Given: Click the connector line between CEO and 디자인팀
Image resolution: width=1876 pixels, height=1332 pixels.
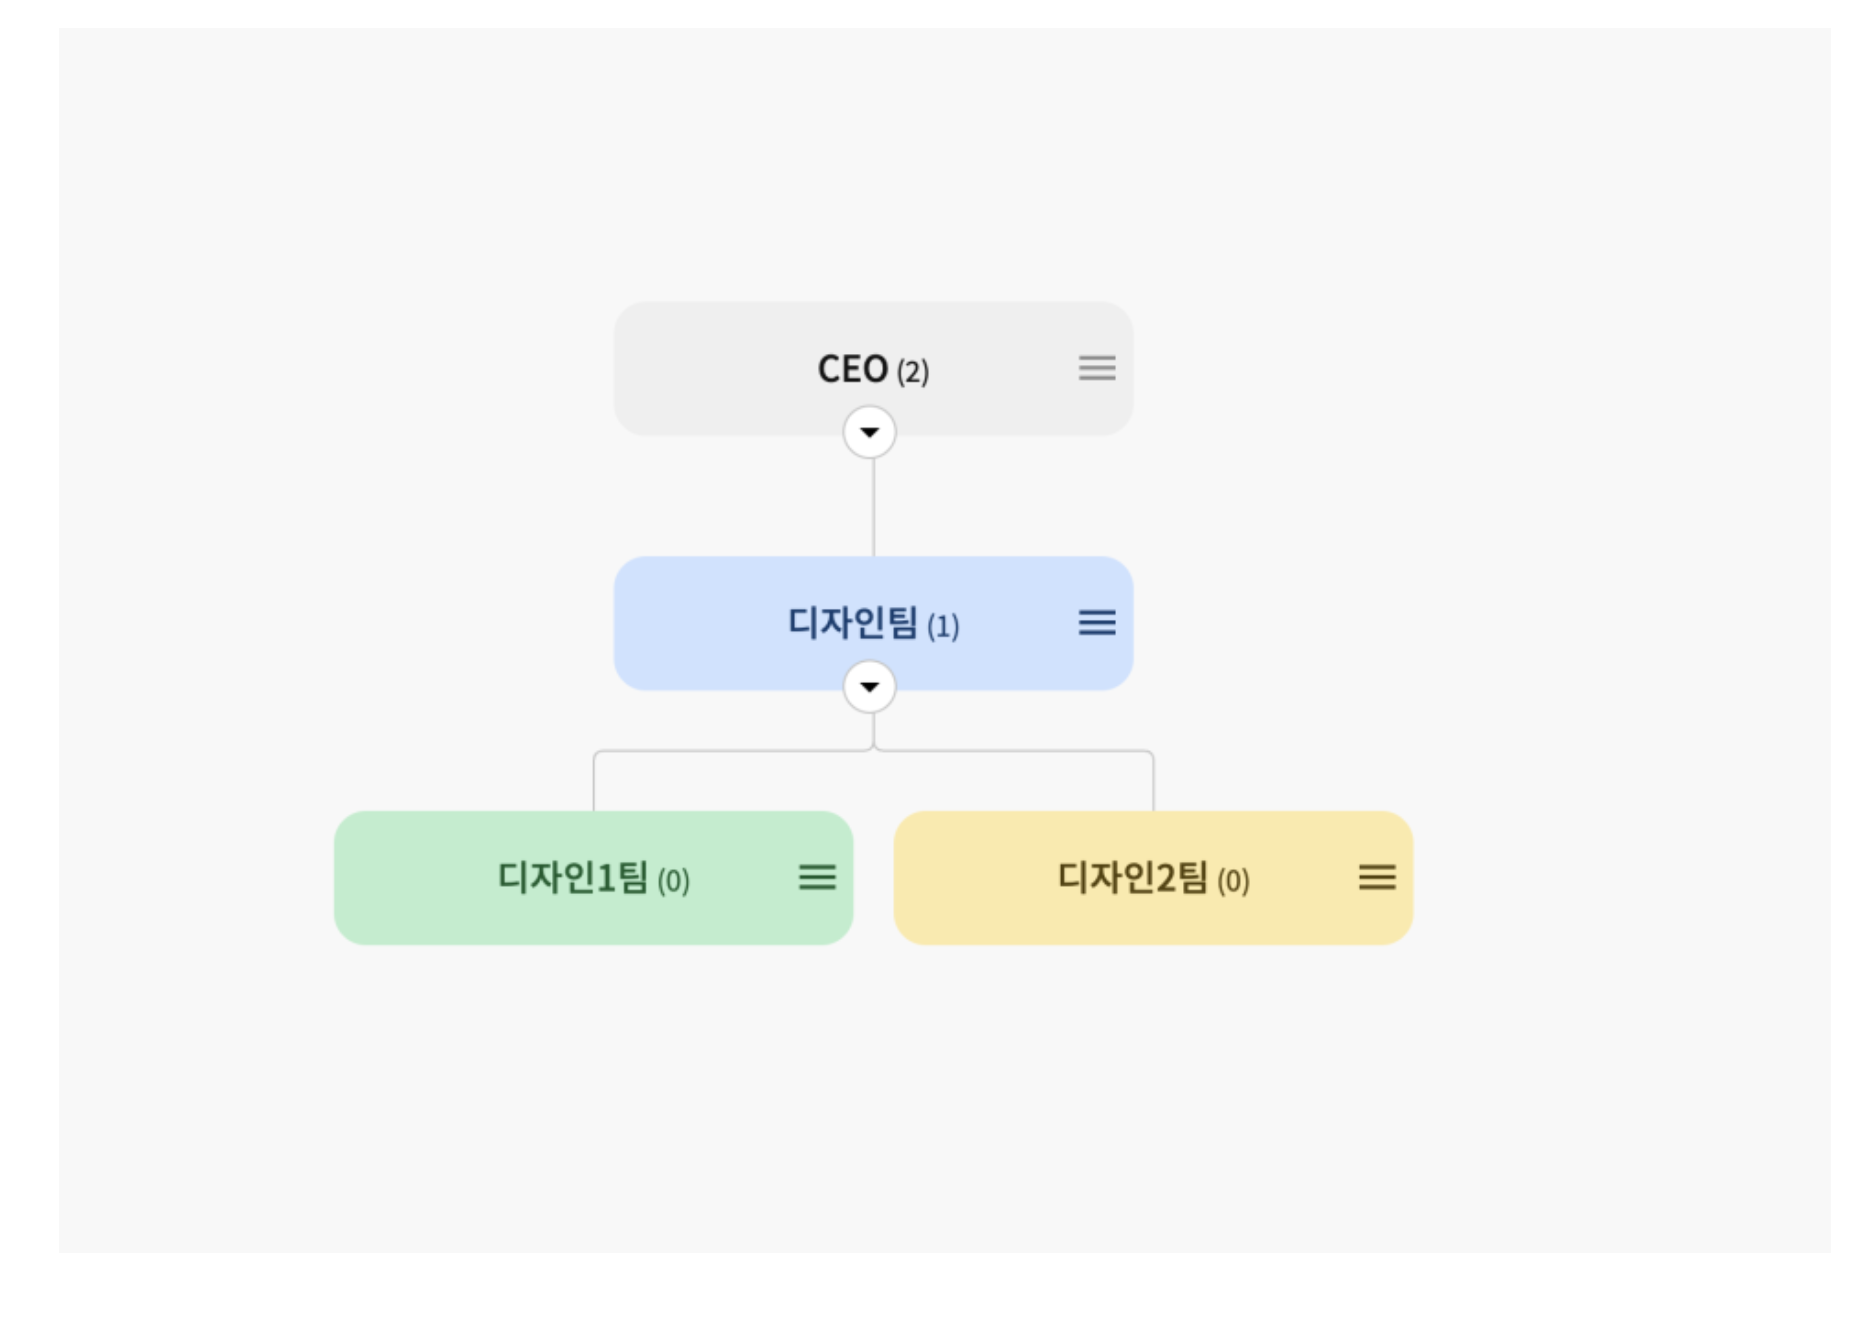Looking at the screenshot, I should tap(873, 507).
